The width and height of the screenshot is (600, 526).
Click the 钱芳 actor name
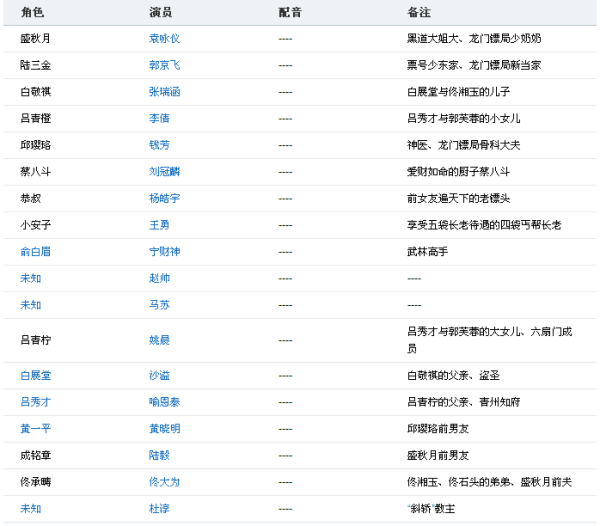click(x=159, y=145)
